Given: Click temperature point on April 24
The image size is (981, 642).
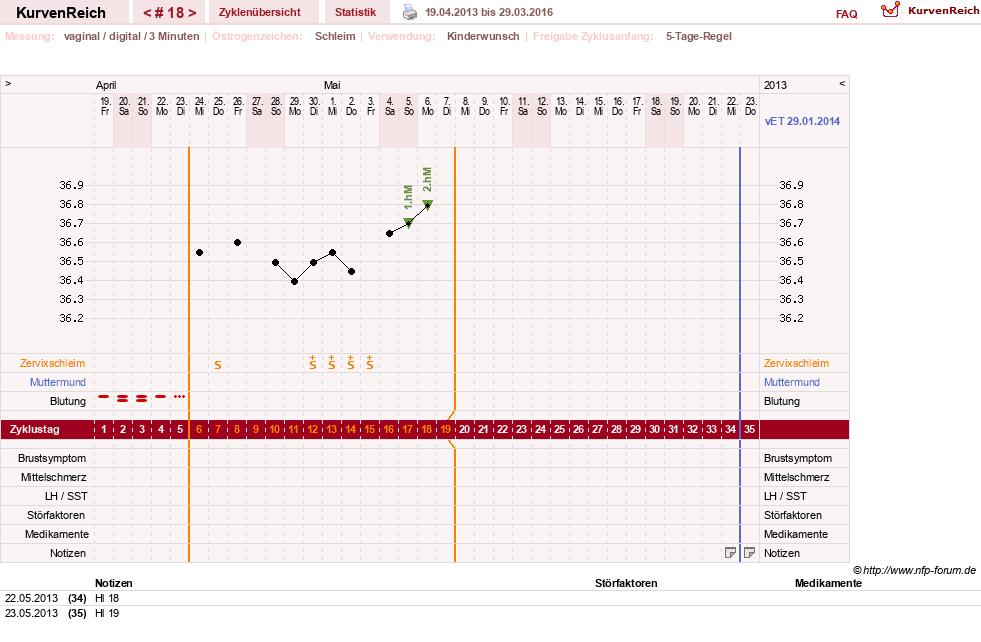Looking at the screenshot, I should (x=200, y=253).
